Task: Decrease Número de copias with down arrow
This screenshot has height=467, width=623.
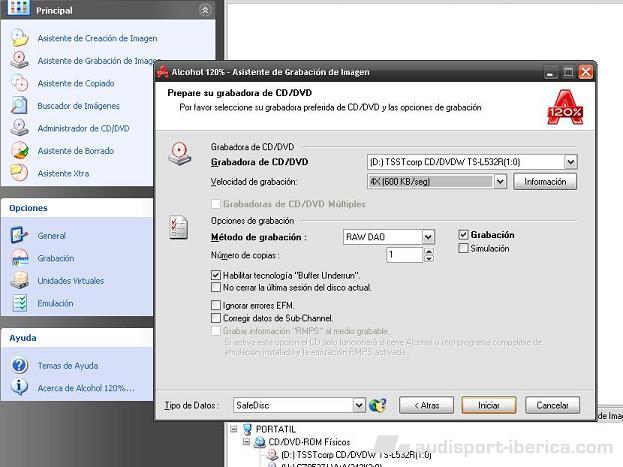Action: (x=429, y=258)
